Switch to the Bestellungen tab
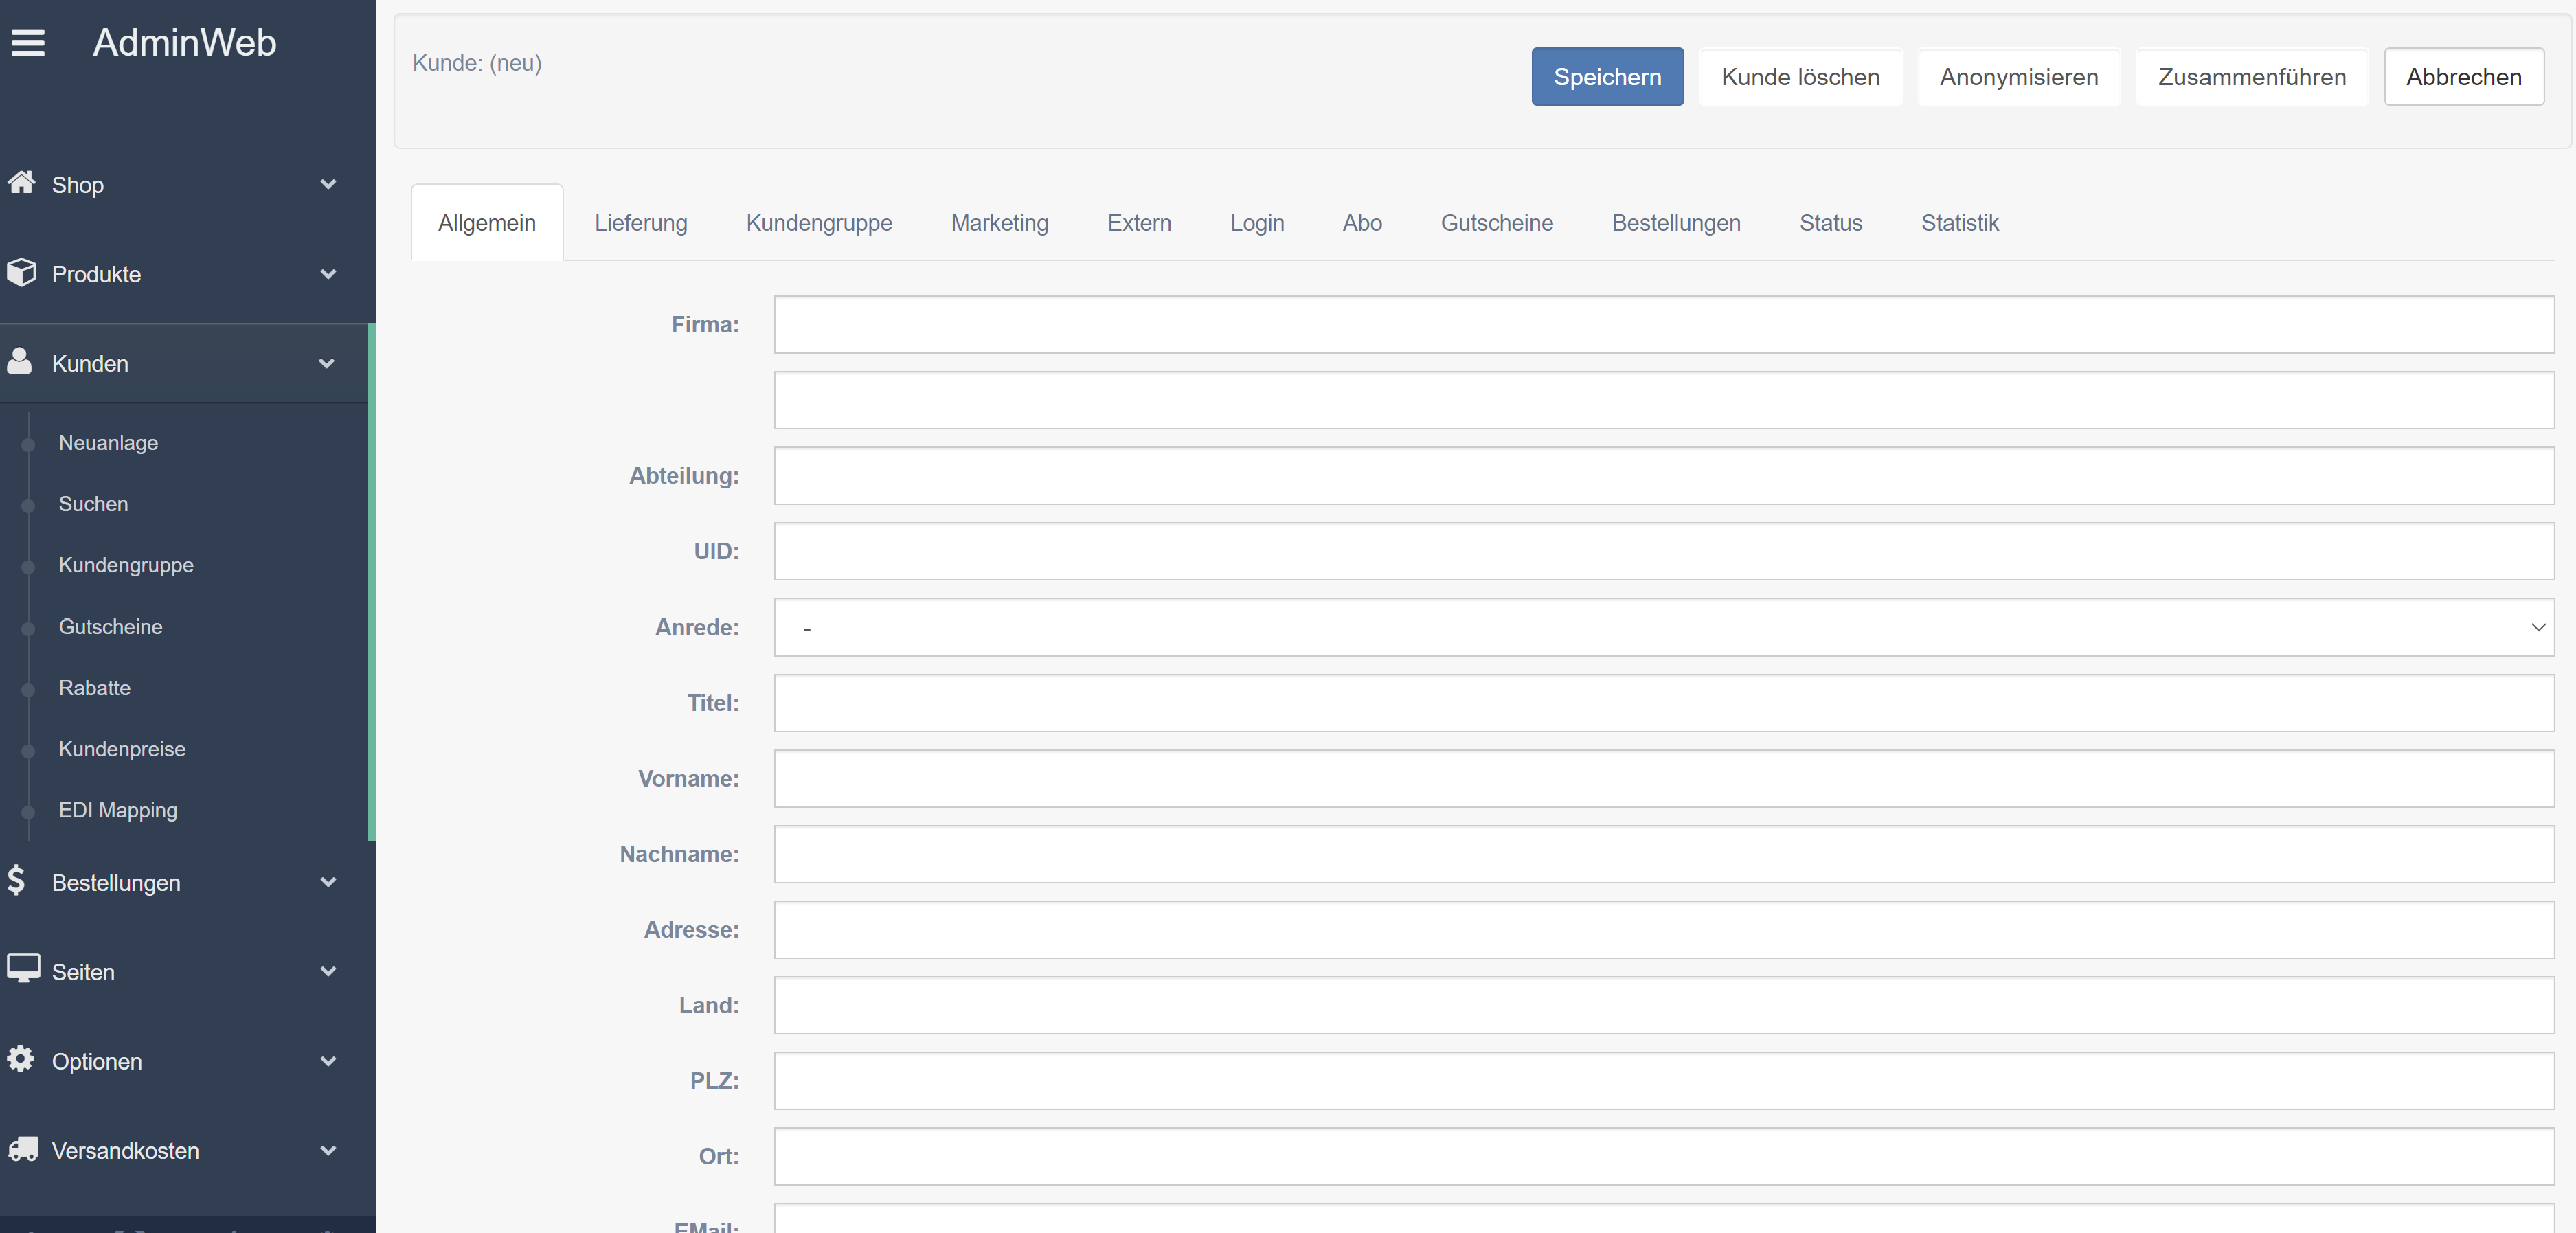Viewport: 2576px width, 1233px height. [1676, 223]
